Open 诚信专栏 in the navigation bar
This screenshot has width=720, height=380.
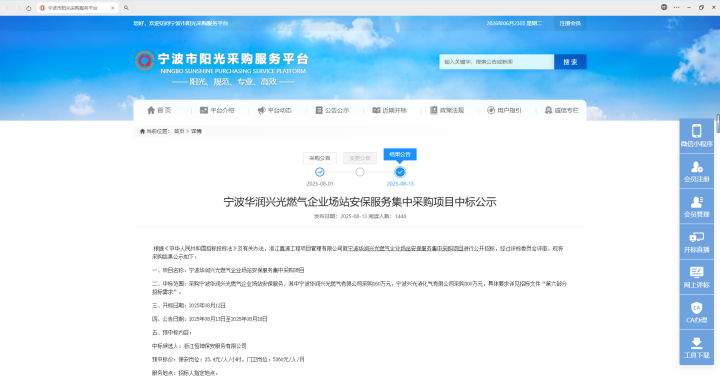562,110
